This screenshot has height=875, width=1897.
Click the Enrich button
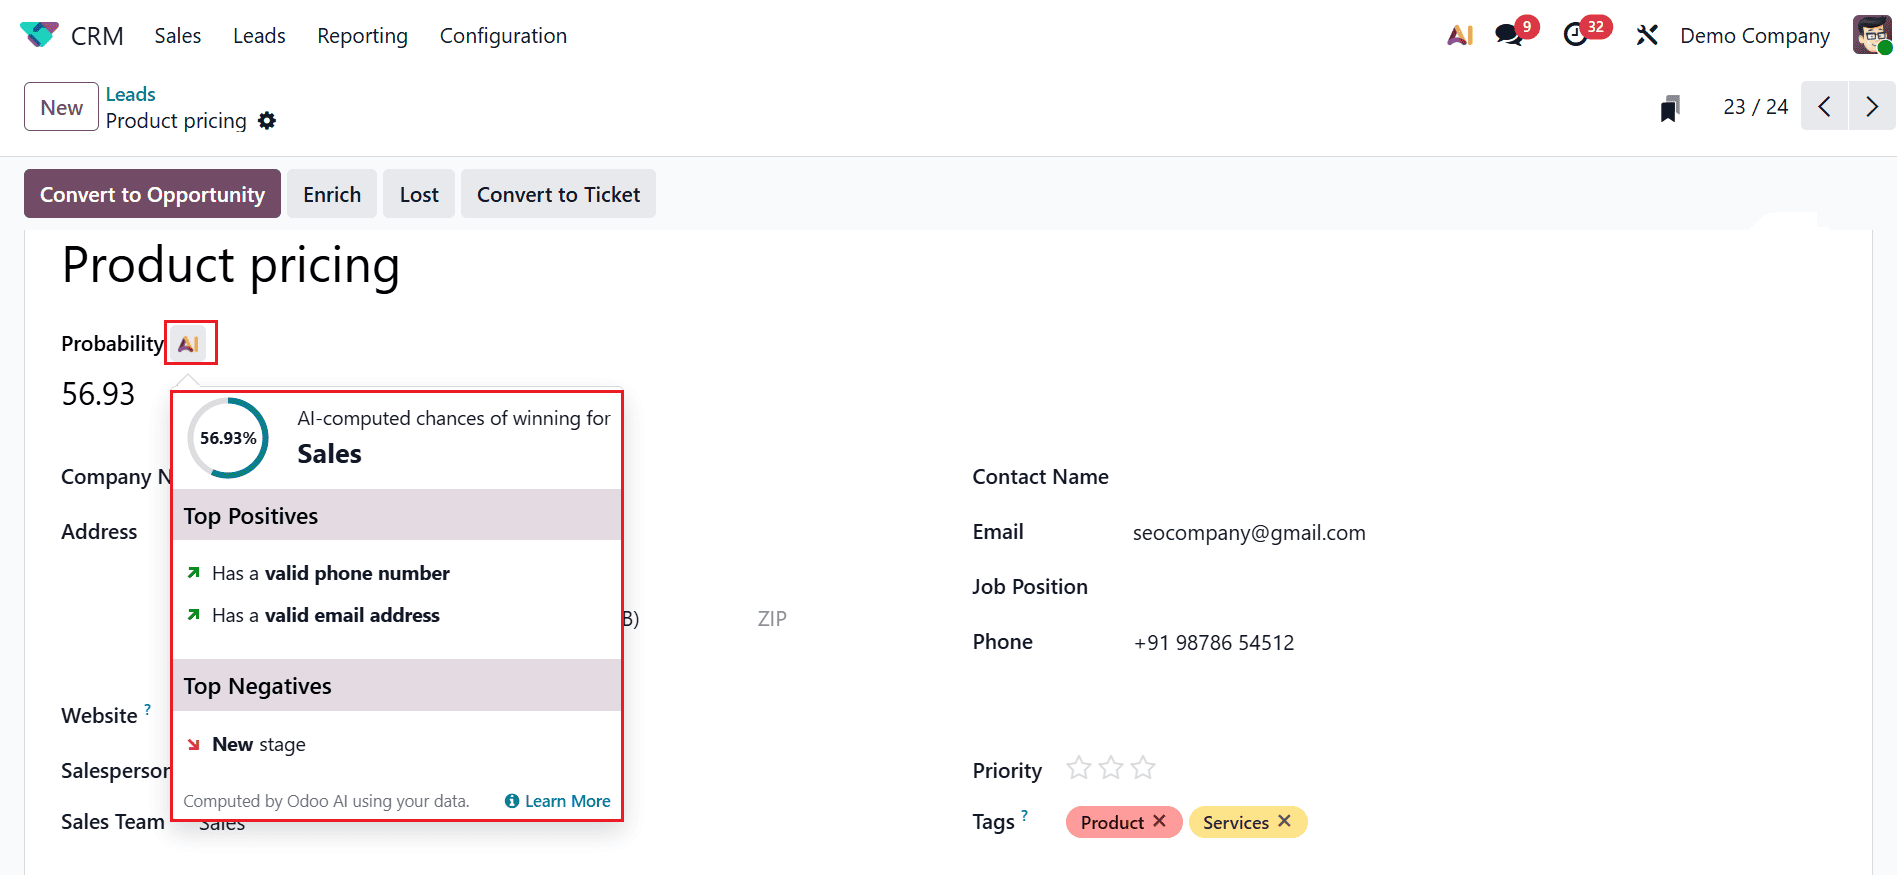tap(332, 194)
